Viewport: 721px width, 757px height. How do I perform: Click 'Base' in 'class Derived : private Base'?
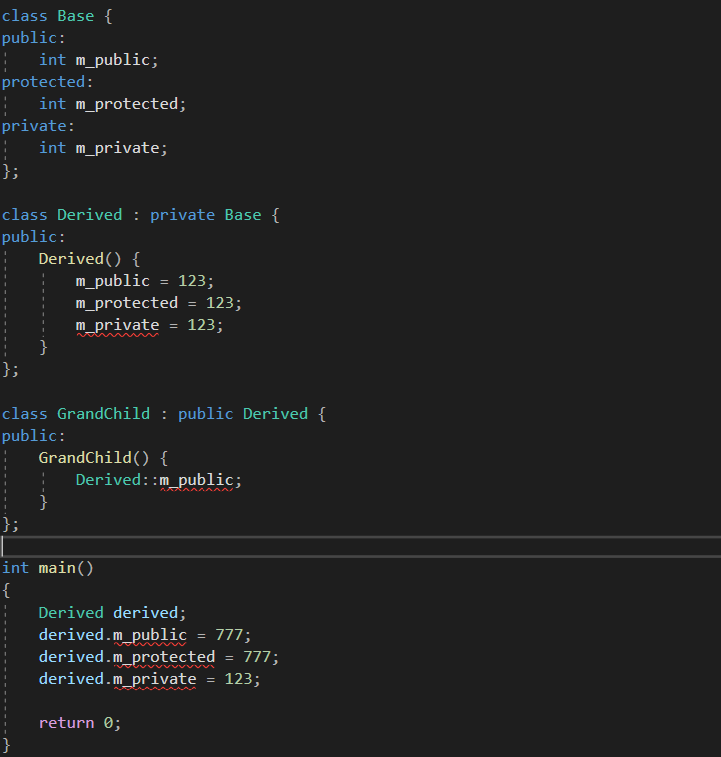[x=243, y=215]
